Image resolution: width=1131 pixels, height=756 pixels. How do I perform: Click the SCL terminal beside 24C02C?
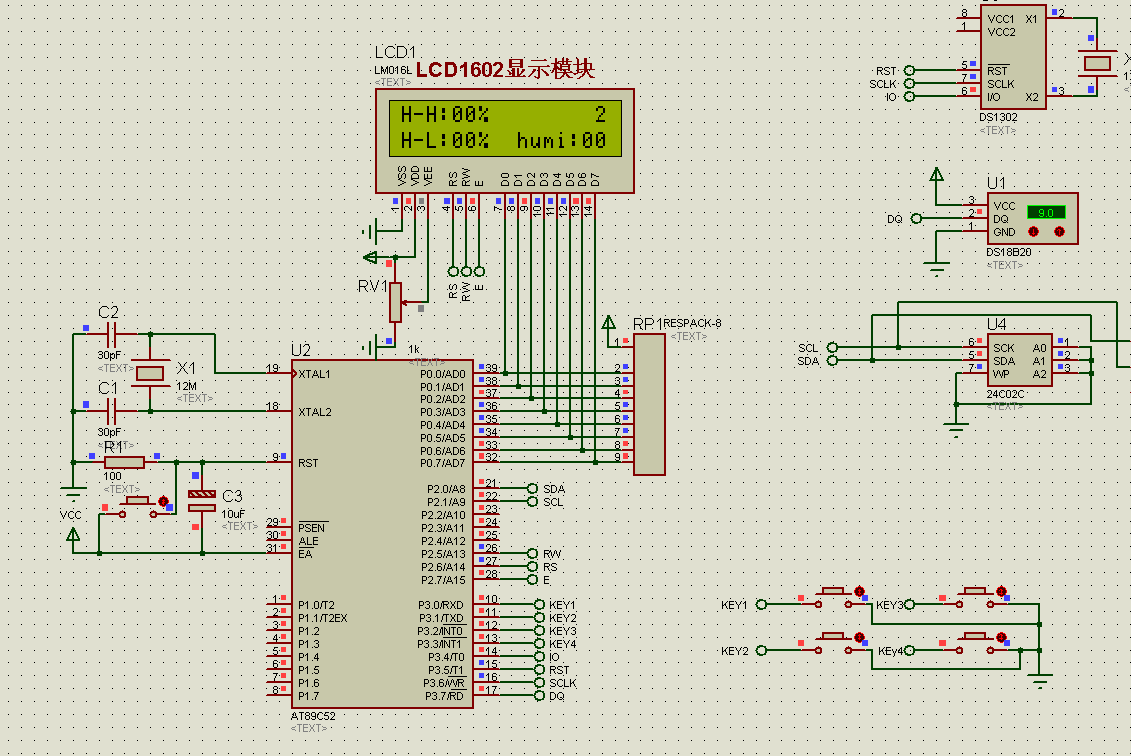point(832,347)
